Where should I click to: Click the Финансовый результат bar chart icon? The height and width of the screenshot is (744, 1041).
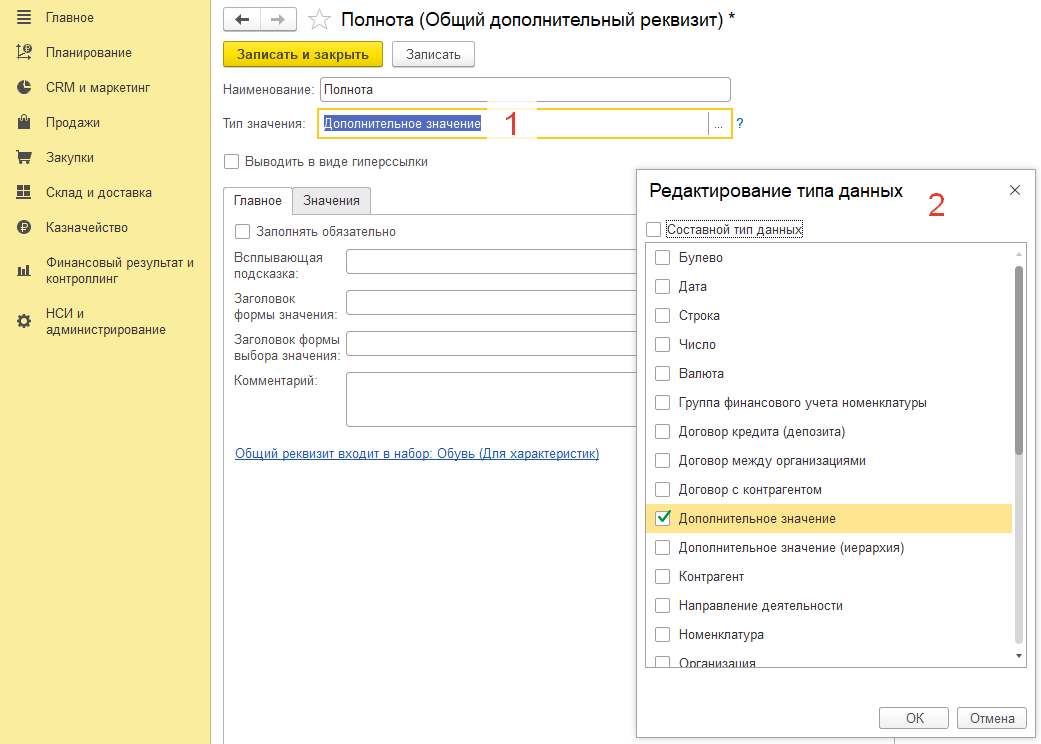(x=24, y=270)
